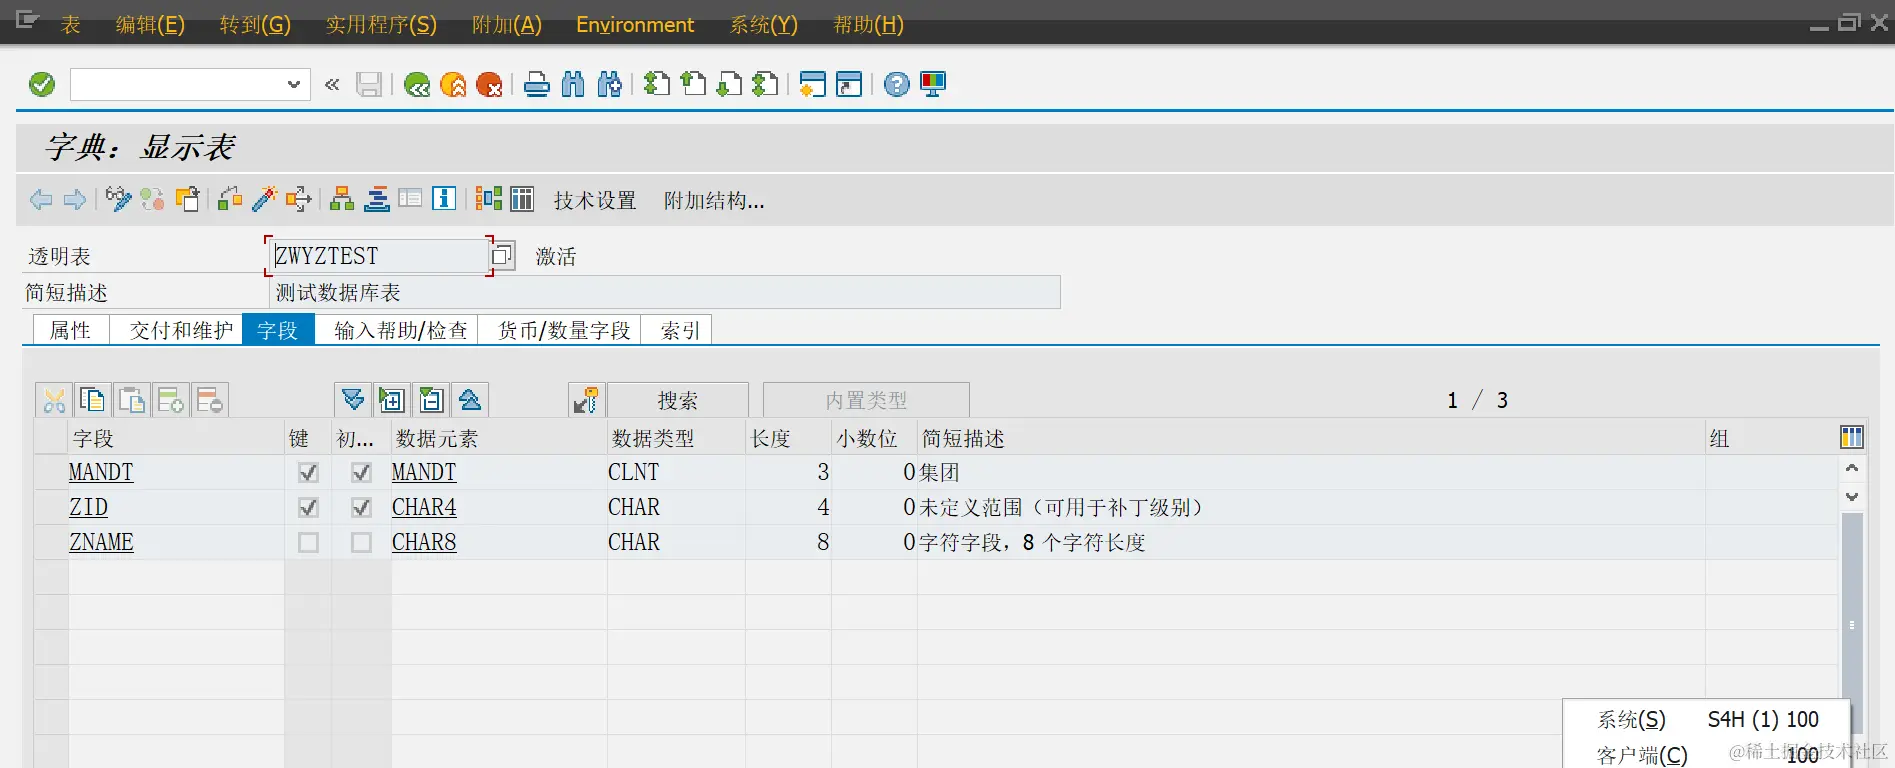Image resolution: width=1895 pixels, height=768 pixels.
Task: Collapse command field using double chevron
Action: [332, 85]
